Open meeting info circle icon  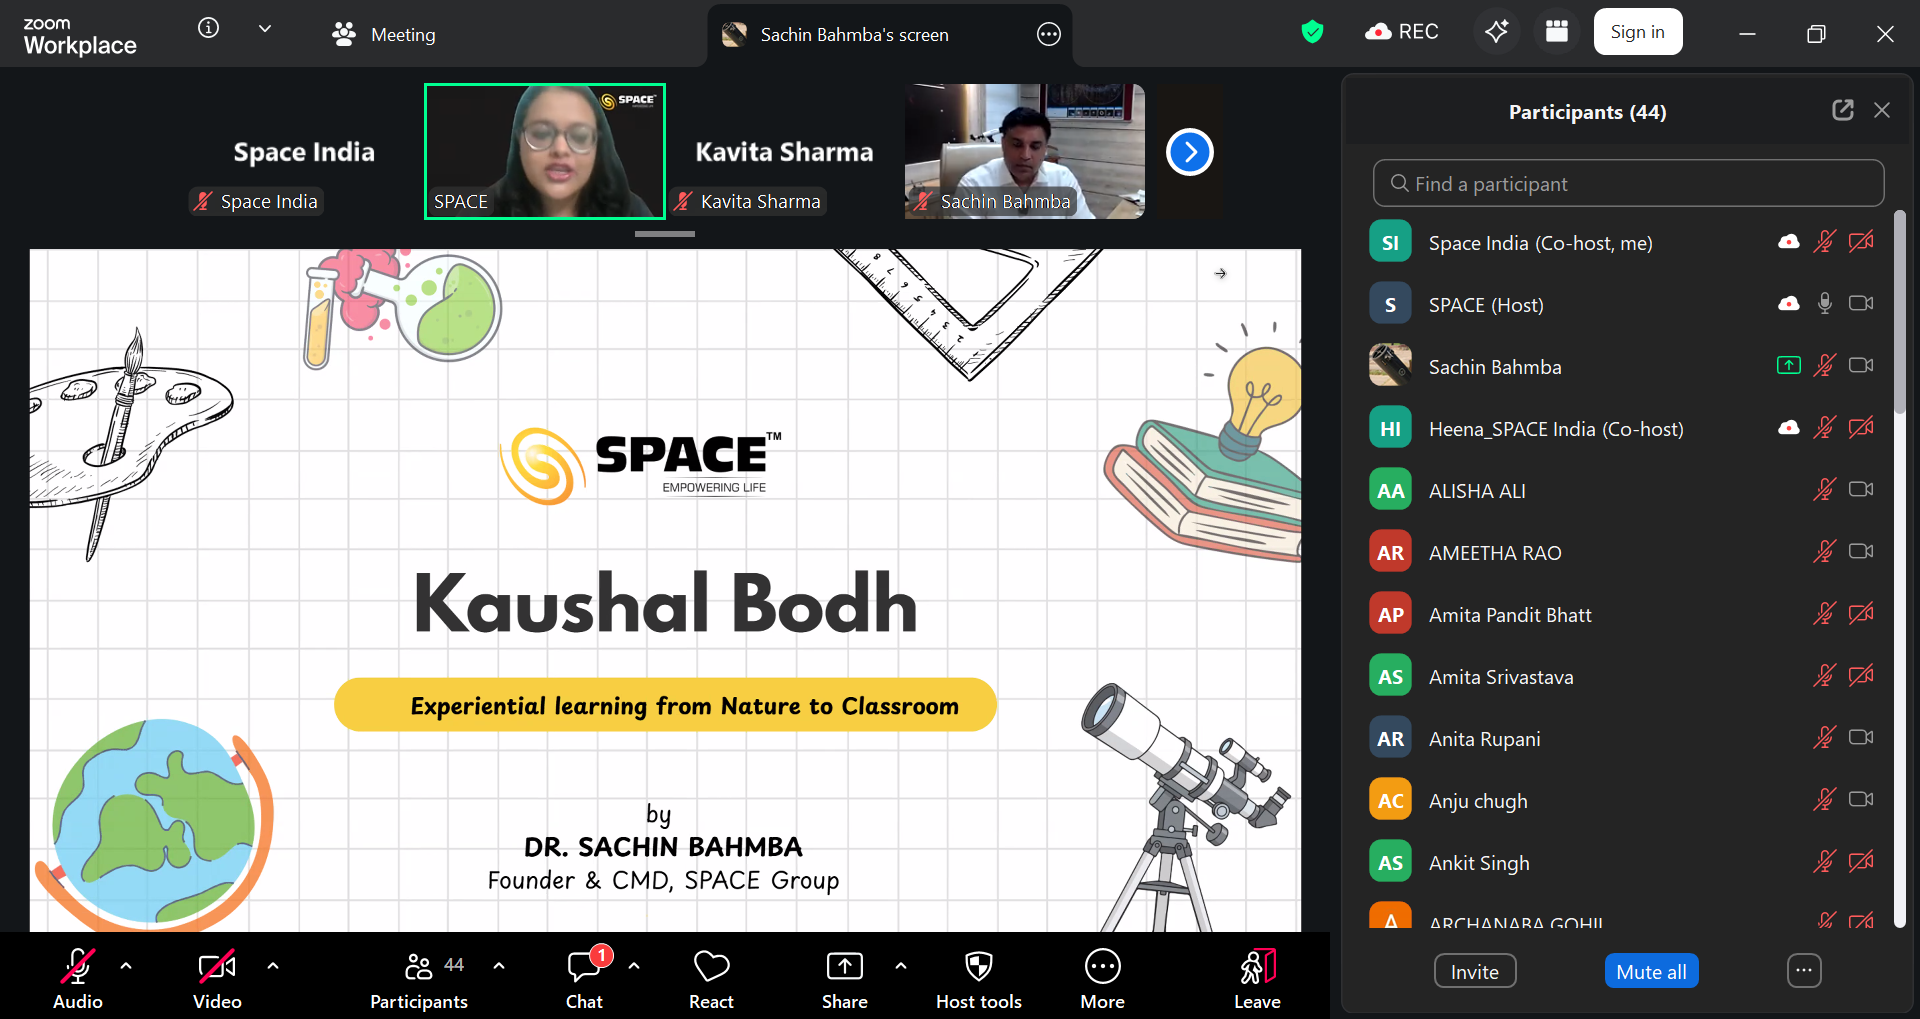[x=208, y=29]
